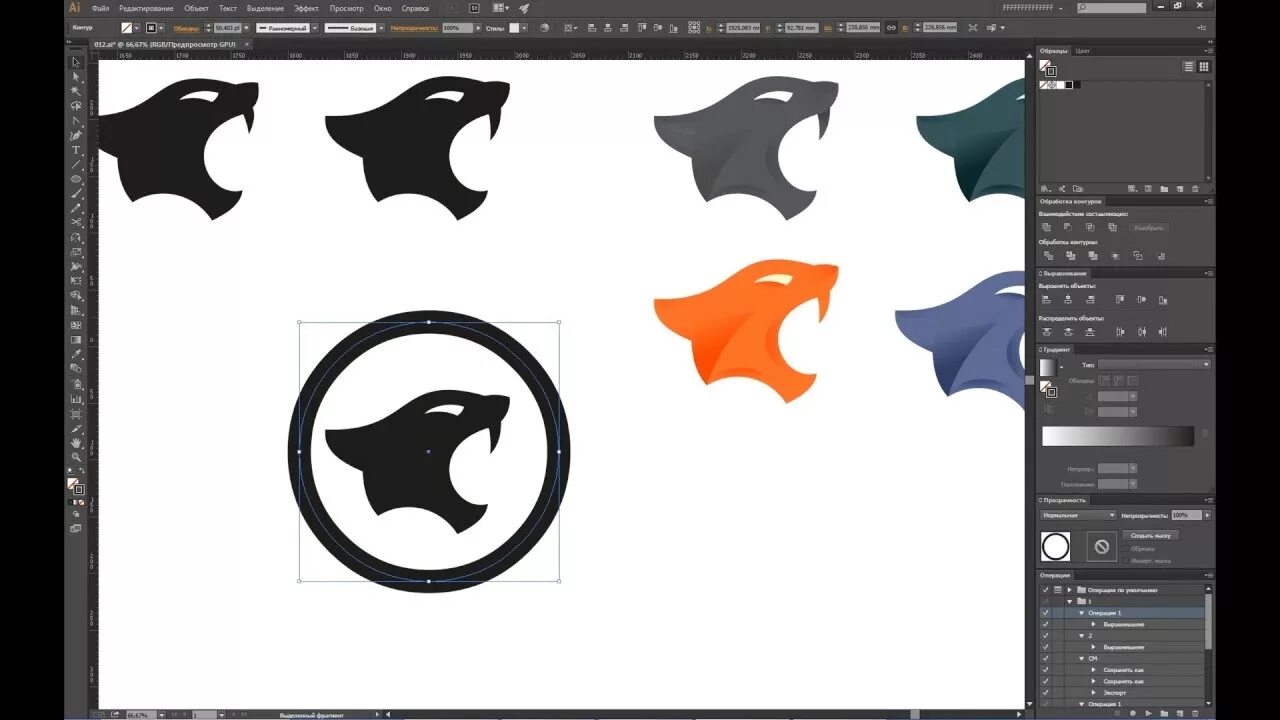Click the gradient slider bar
The width and height of the screenshot is (1280, 720).
[1118, 436]
